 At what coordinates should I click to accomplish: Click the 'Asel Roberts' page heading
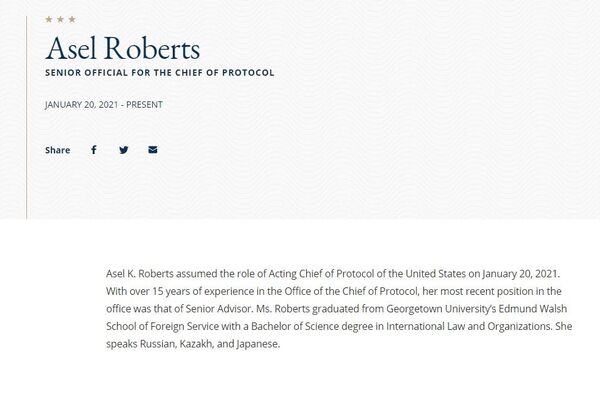pos(122,48)
